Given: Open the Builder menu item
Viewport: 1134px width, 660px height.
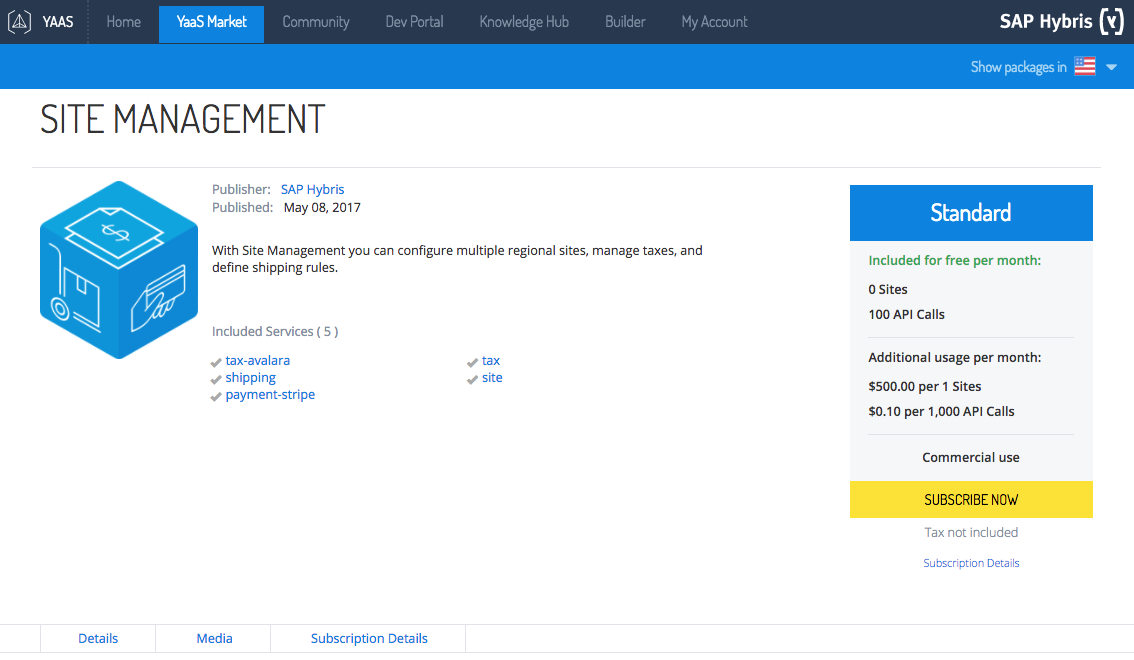Looking at the screenshot, I should click(x=626, y=22).
